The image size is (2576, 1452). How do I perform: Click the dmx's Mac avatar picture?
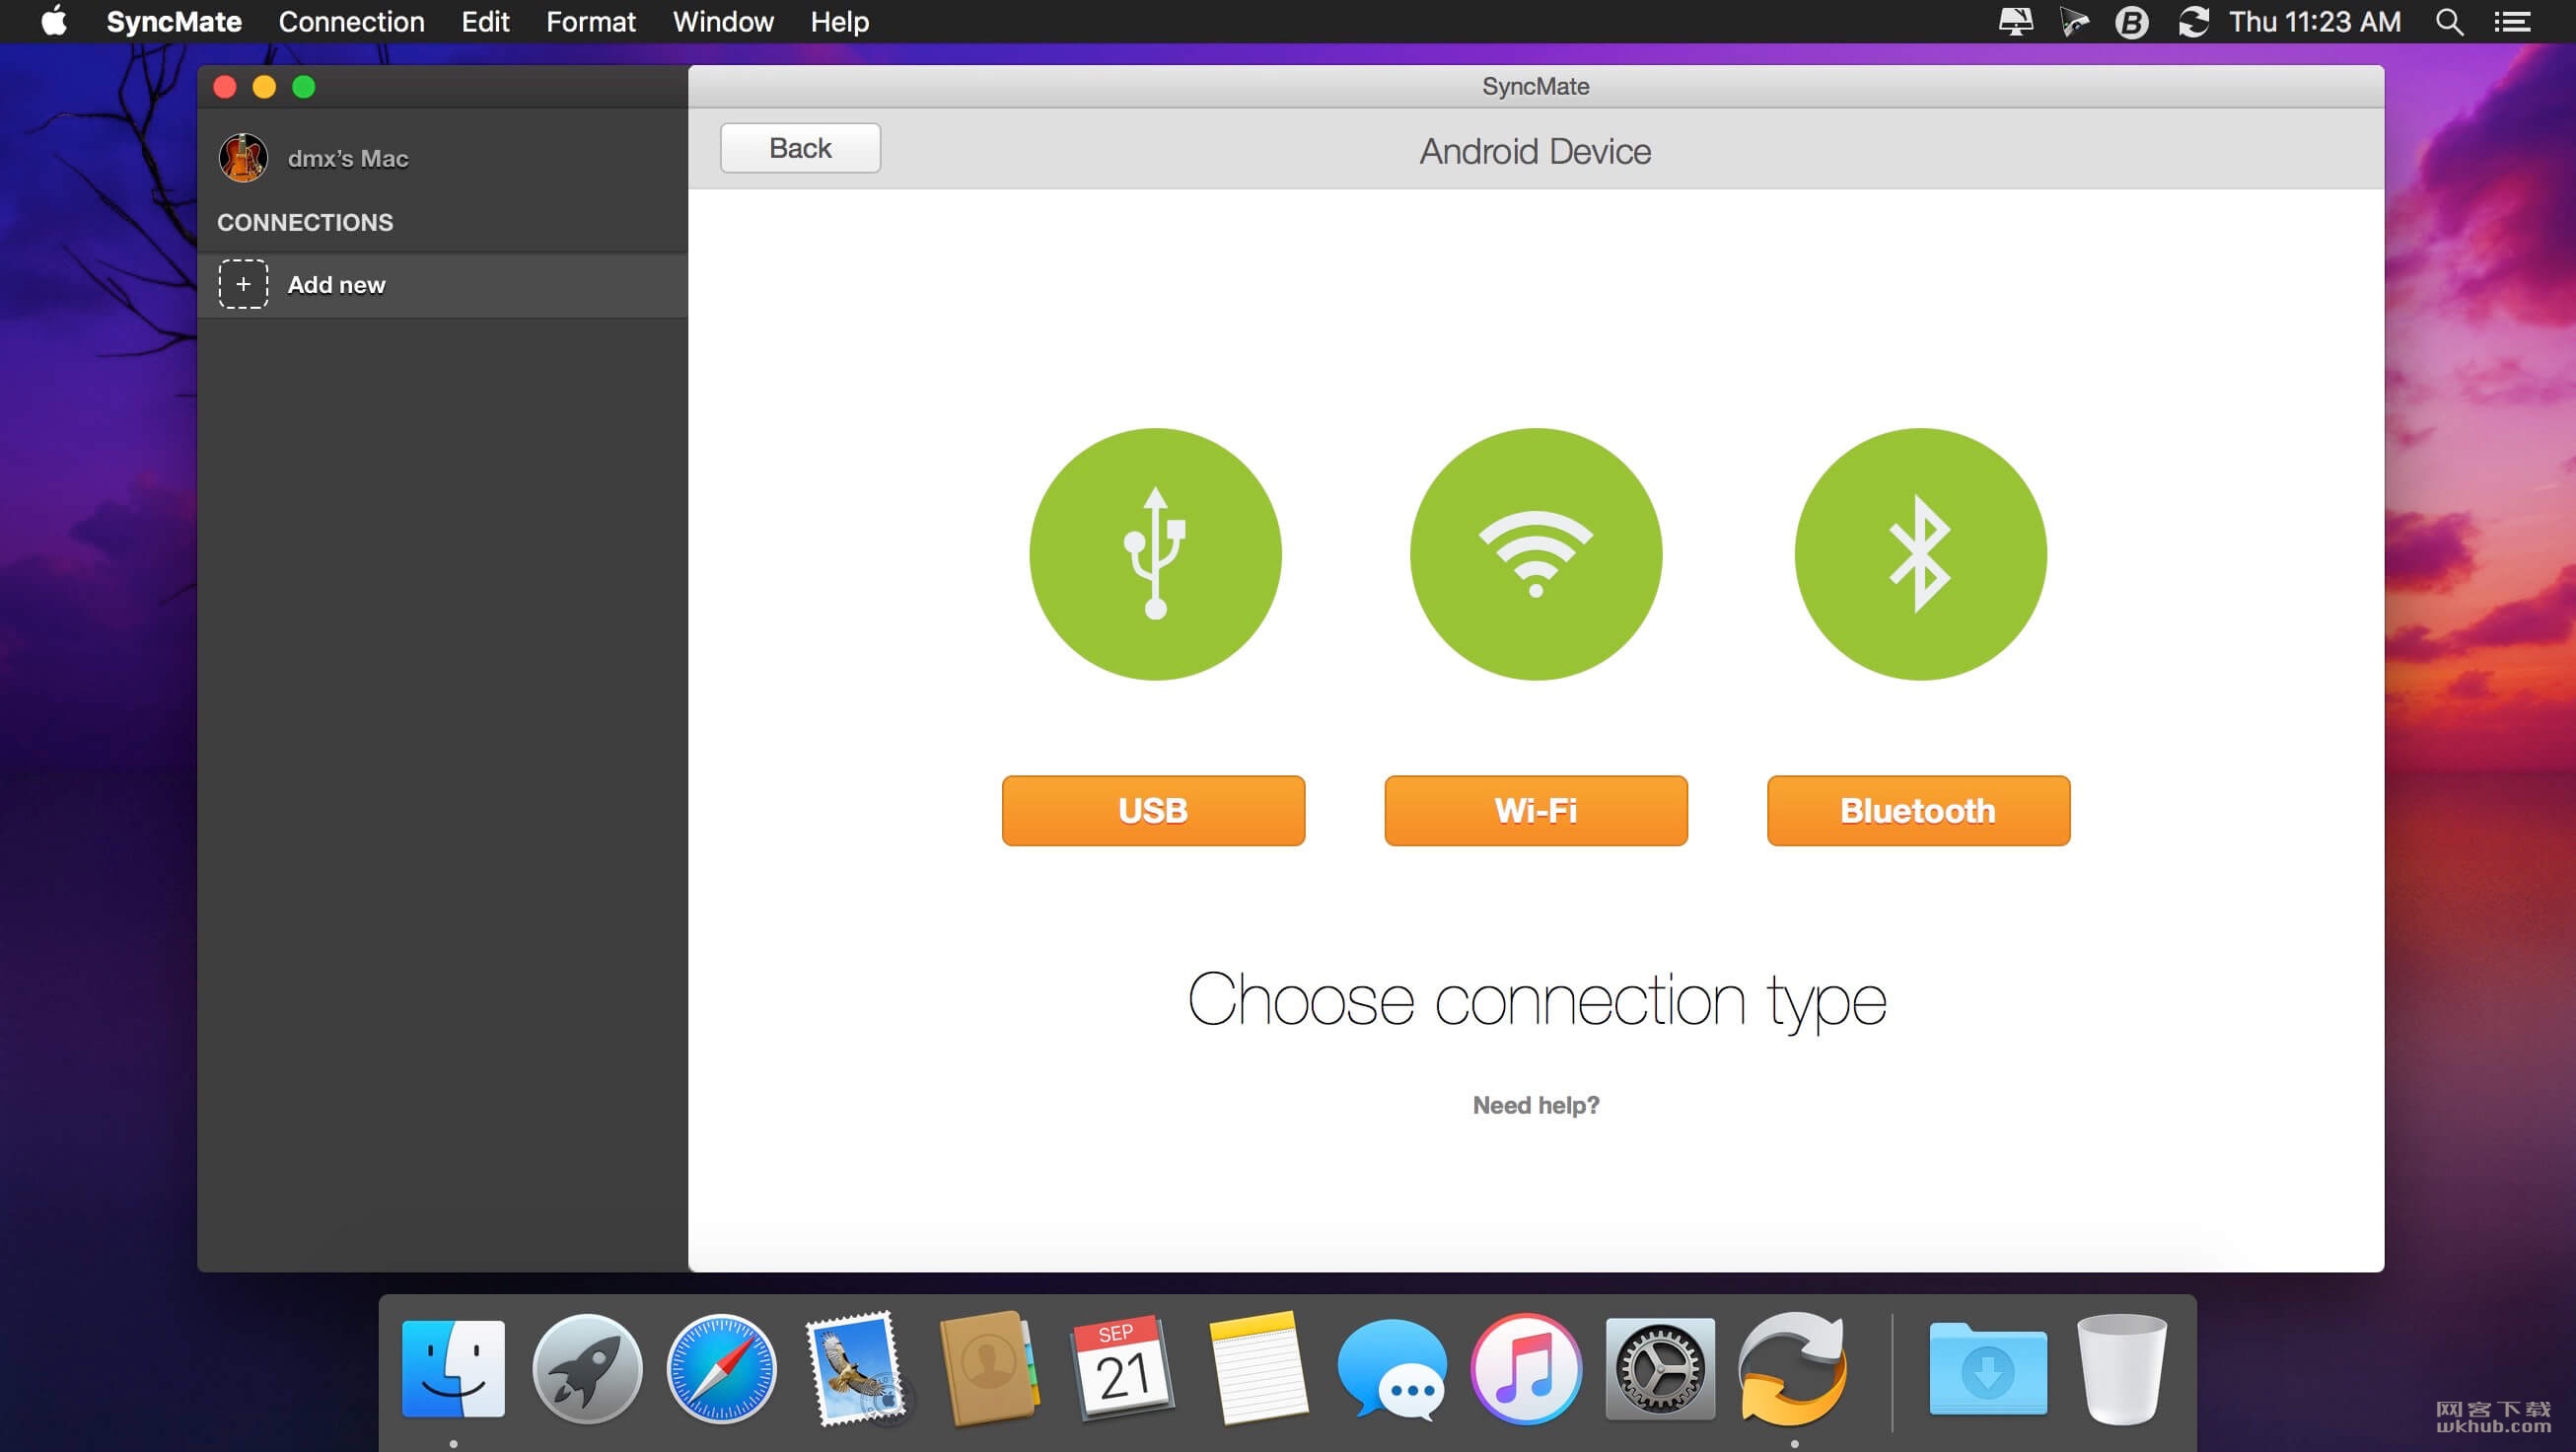click(x=243, y=158)
